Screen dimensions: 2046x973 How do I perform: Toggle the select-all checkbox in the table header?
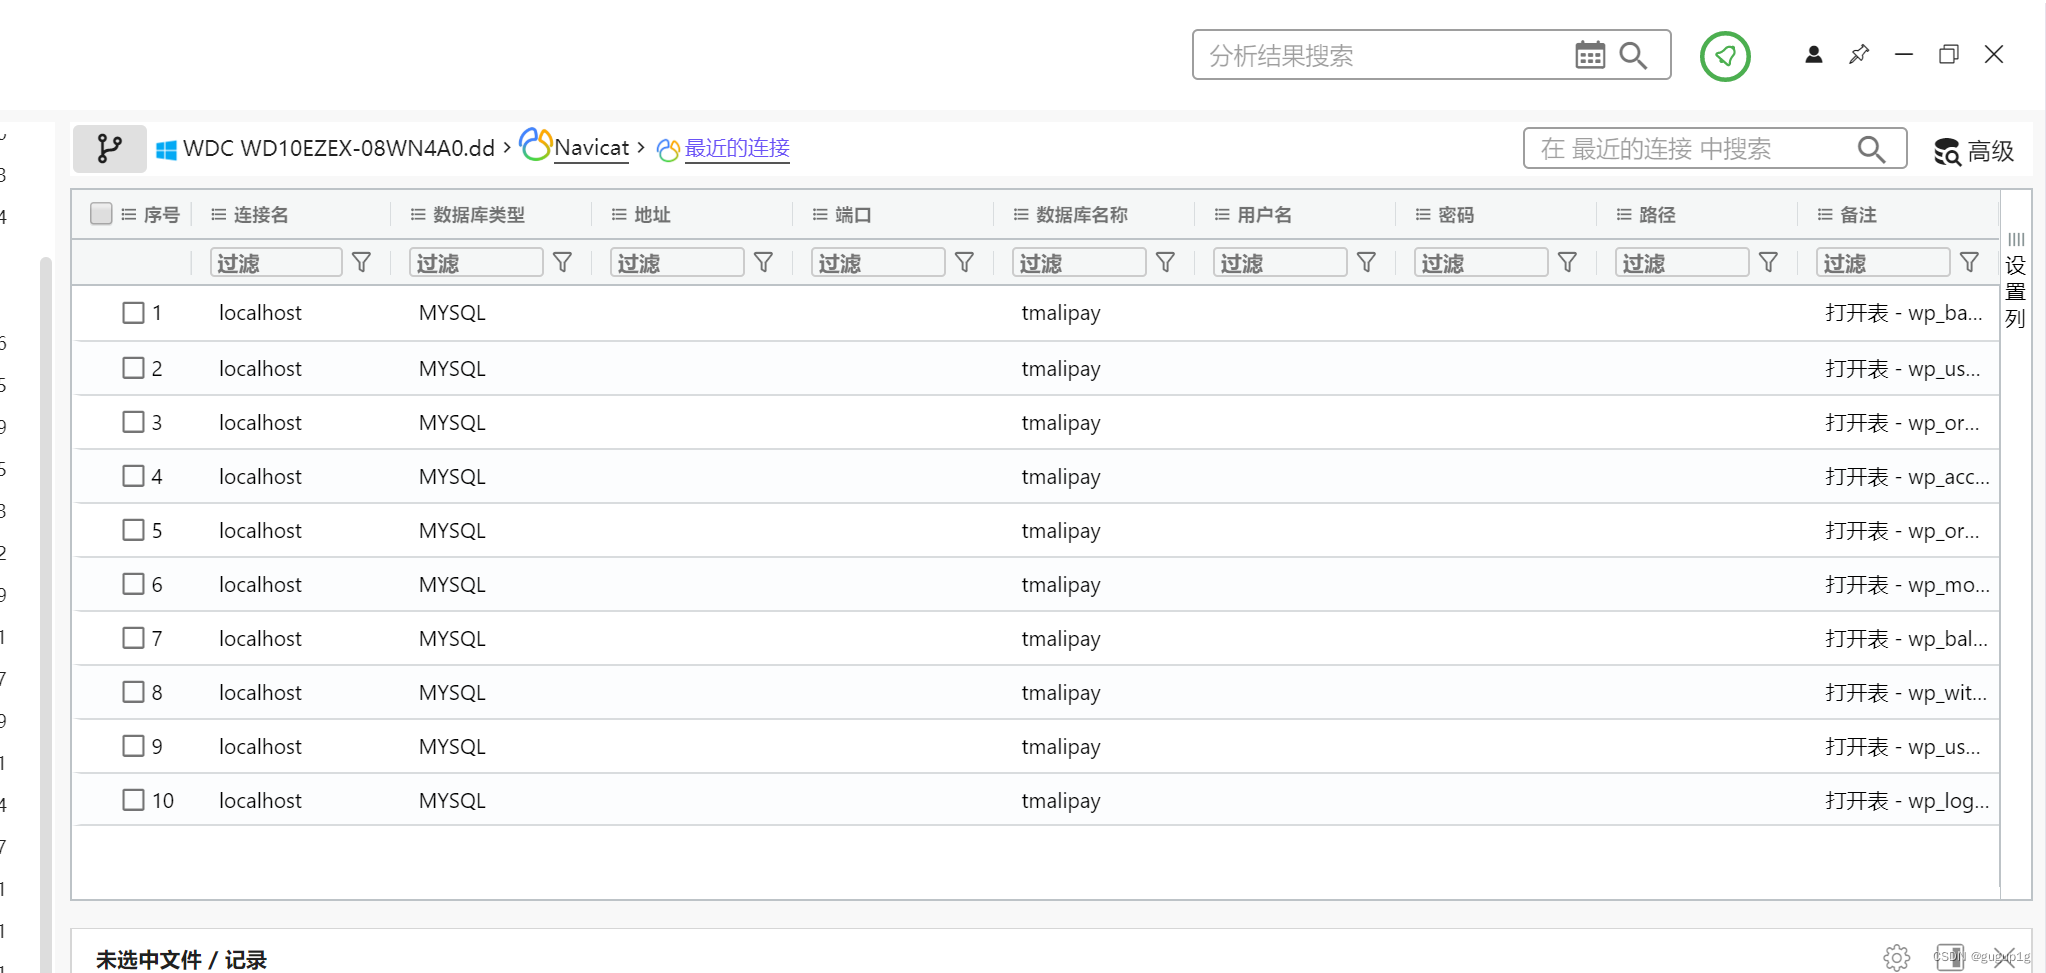tap(101, 214)
